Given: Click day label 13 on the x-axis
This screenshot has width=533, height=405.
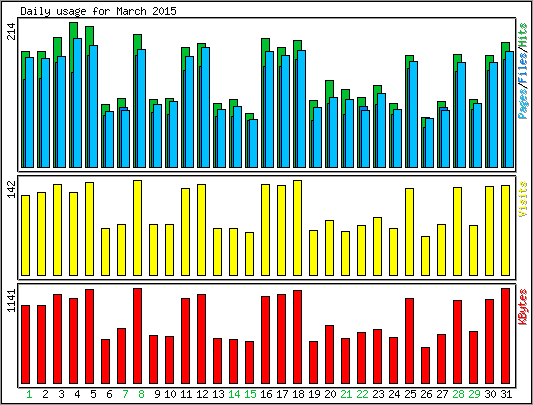Looking at the screenshot, I should (218, 394).
